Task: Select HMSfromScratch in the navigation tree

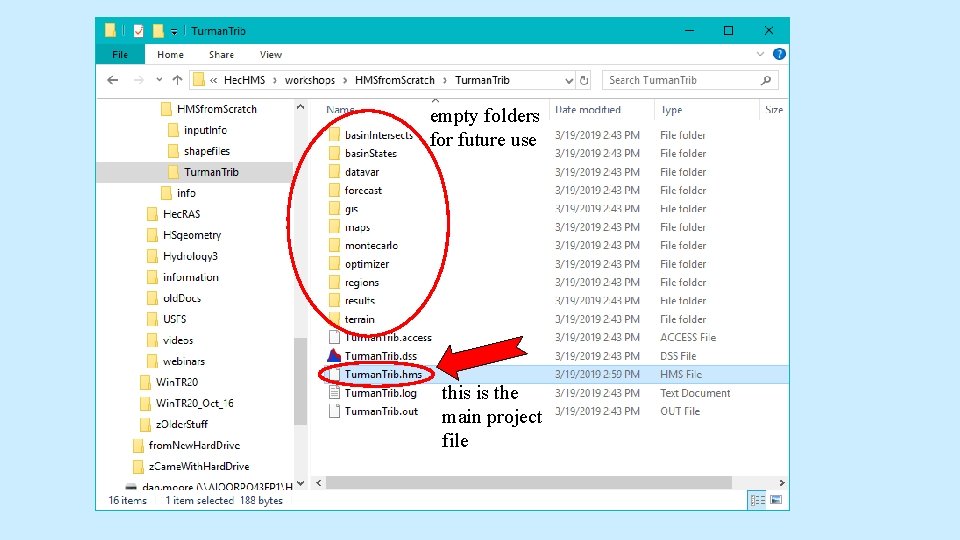Action: 217,109
